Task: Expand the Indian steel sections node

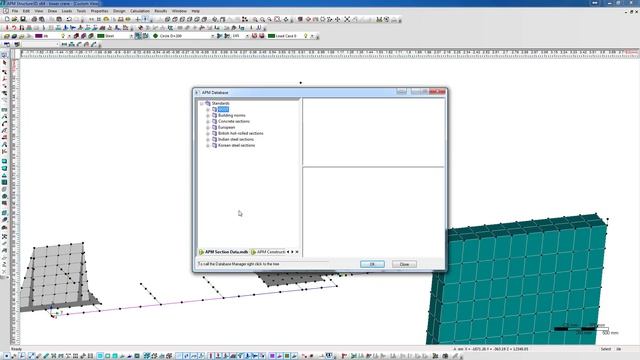Action: pos(208,140)
